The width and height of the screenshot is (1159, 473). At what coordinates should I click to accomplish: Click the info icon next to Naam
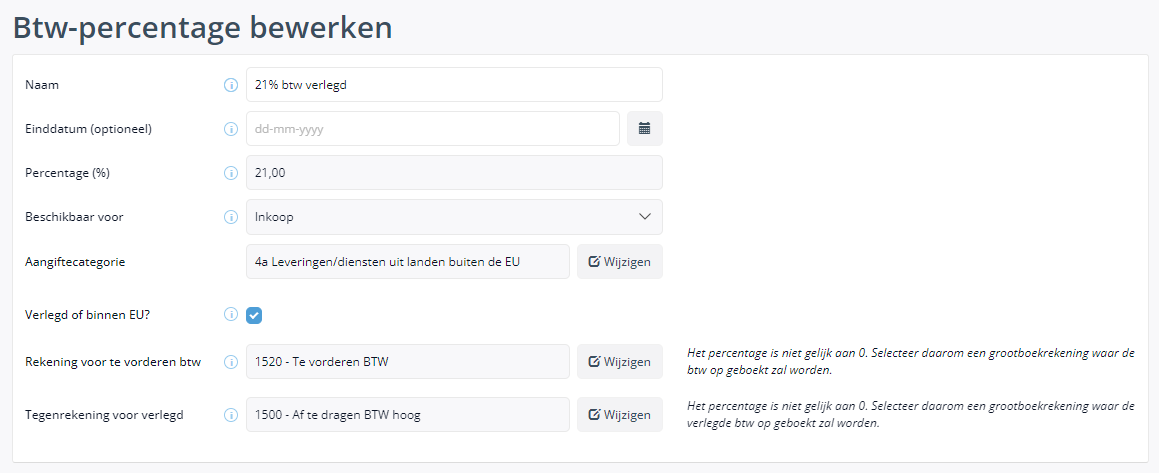point(231,85)
